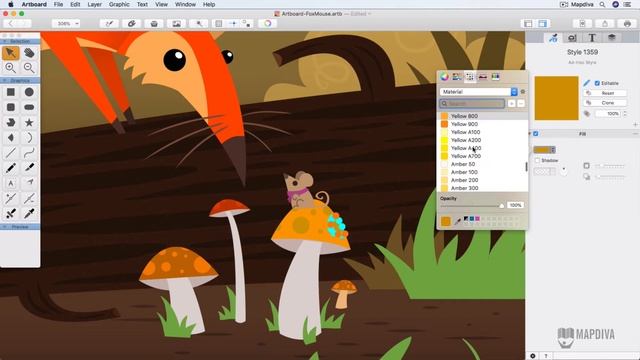Open the fill color well dropdown

point(544,150)
